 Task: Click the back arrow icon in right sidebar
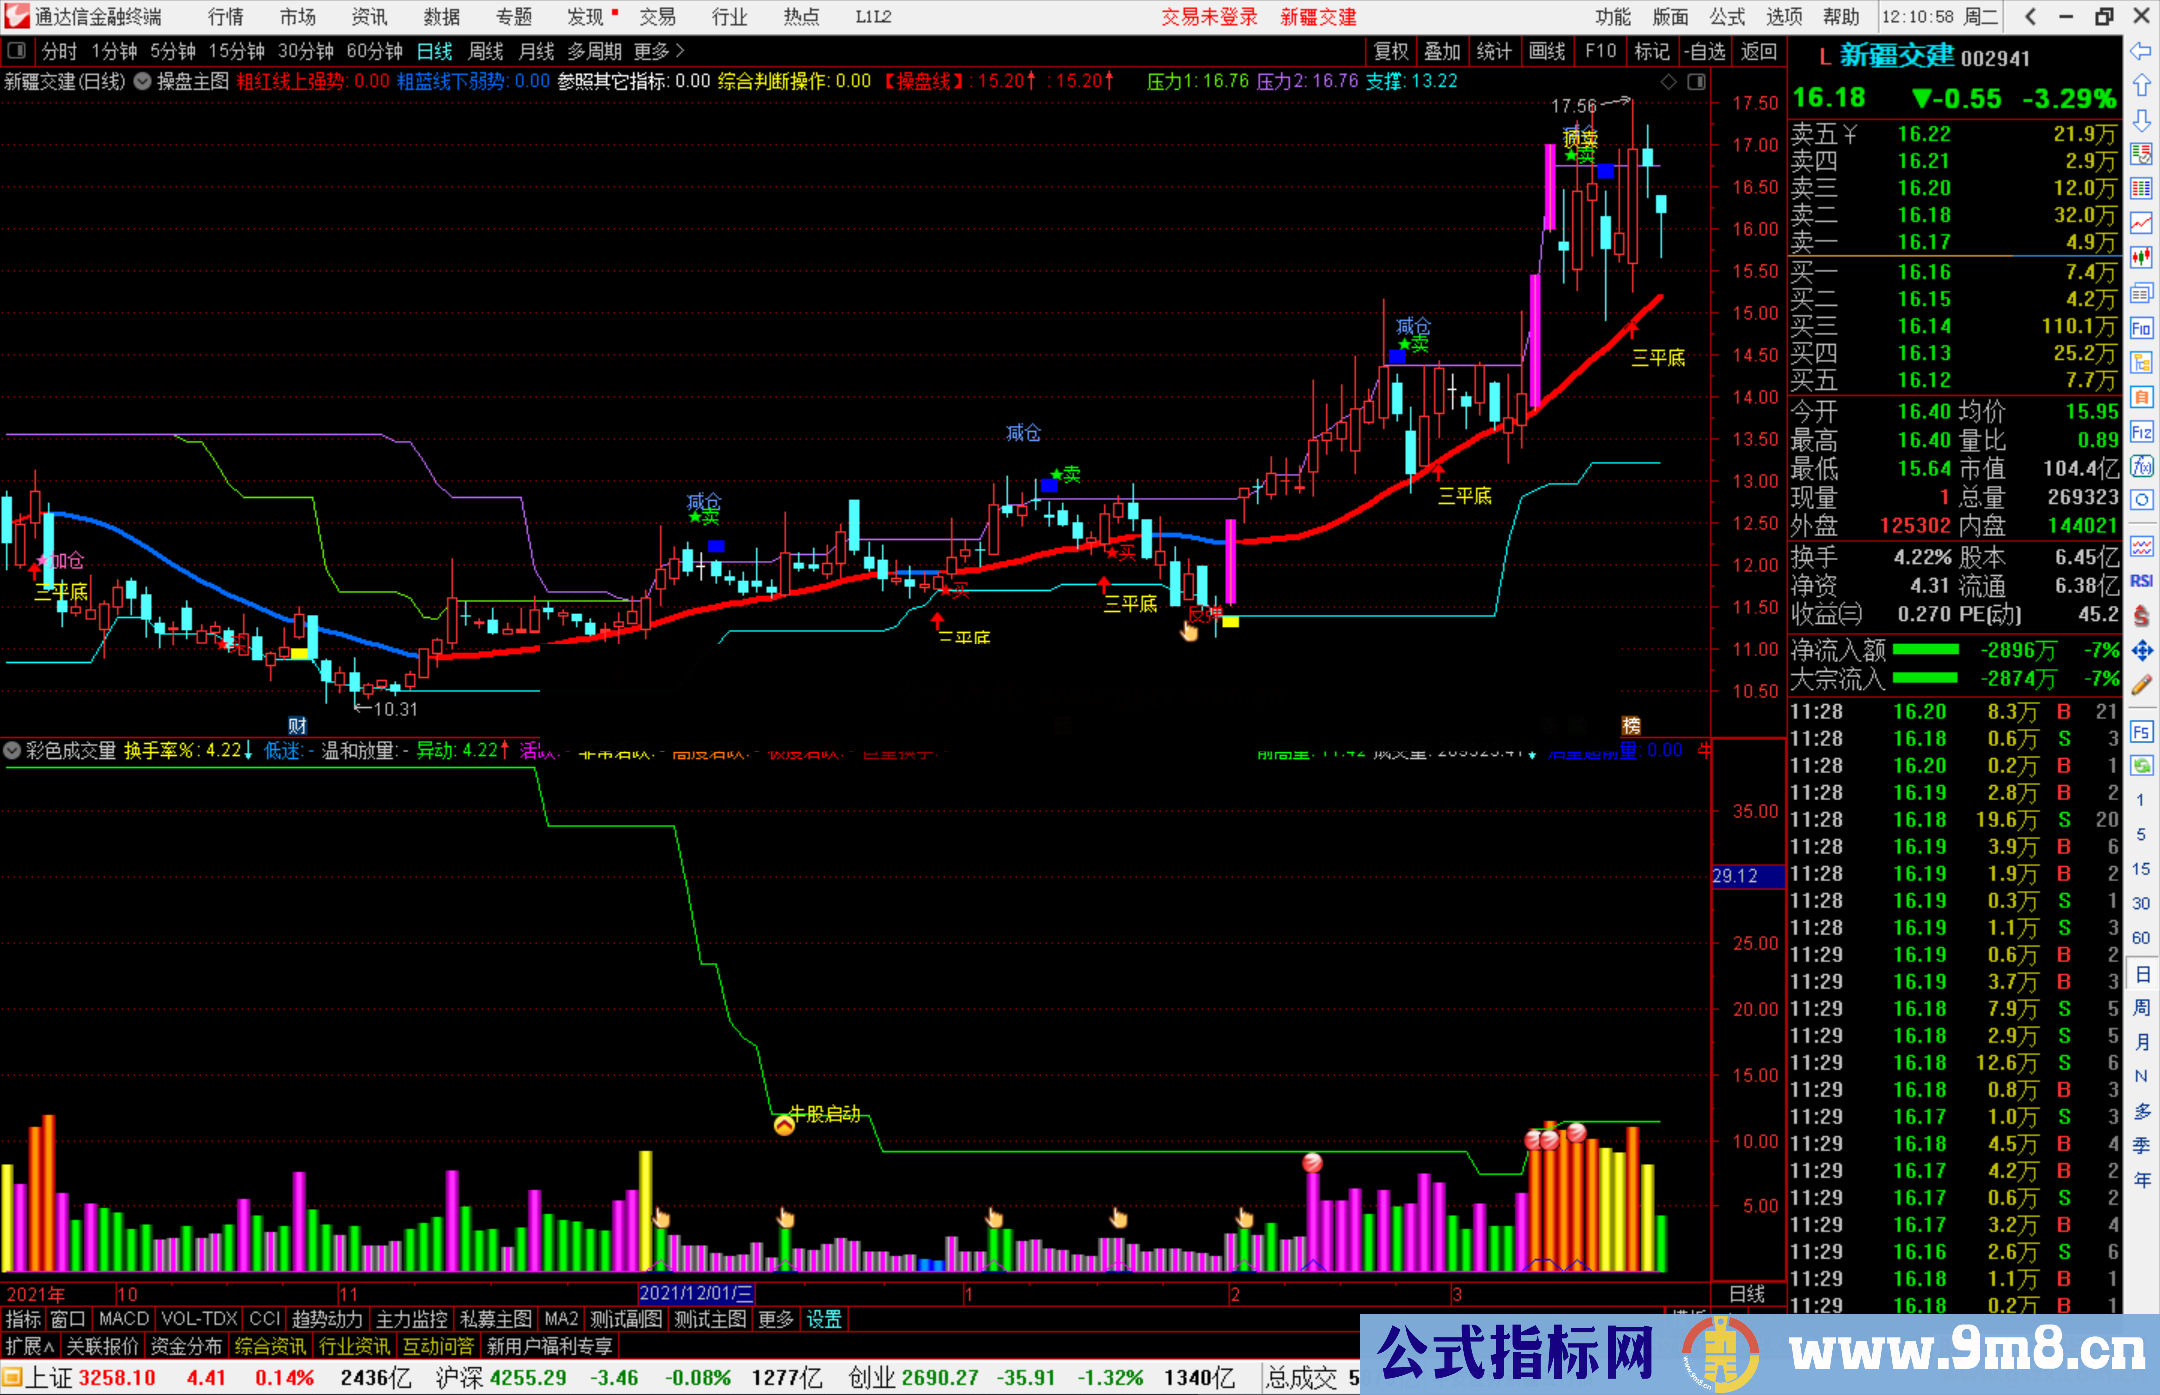(2141, 51)
